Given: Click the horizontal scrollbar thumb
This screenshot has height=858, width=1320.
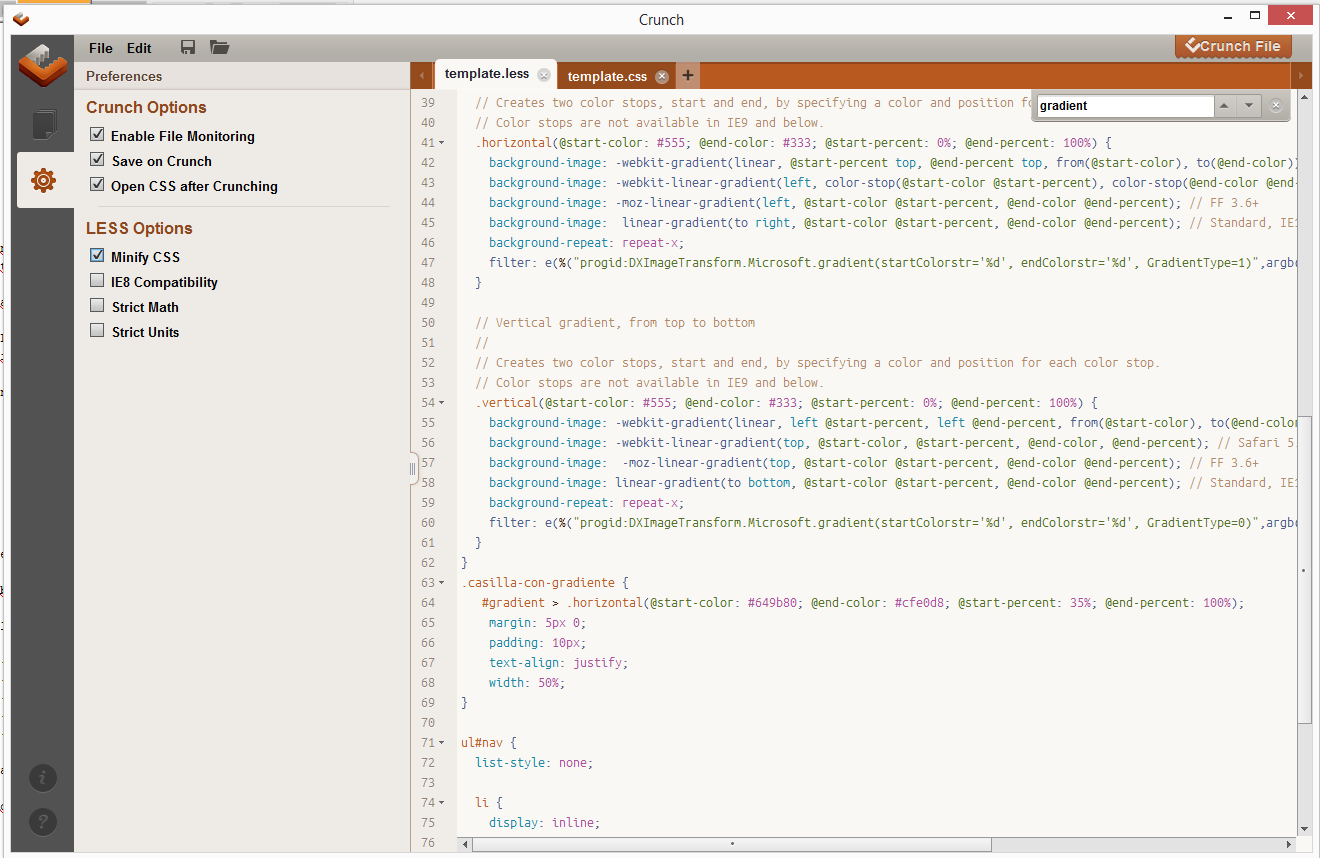Looking at the screenshot, I should [732, 845].
